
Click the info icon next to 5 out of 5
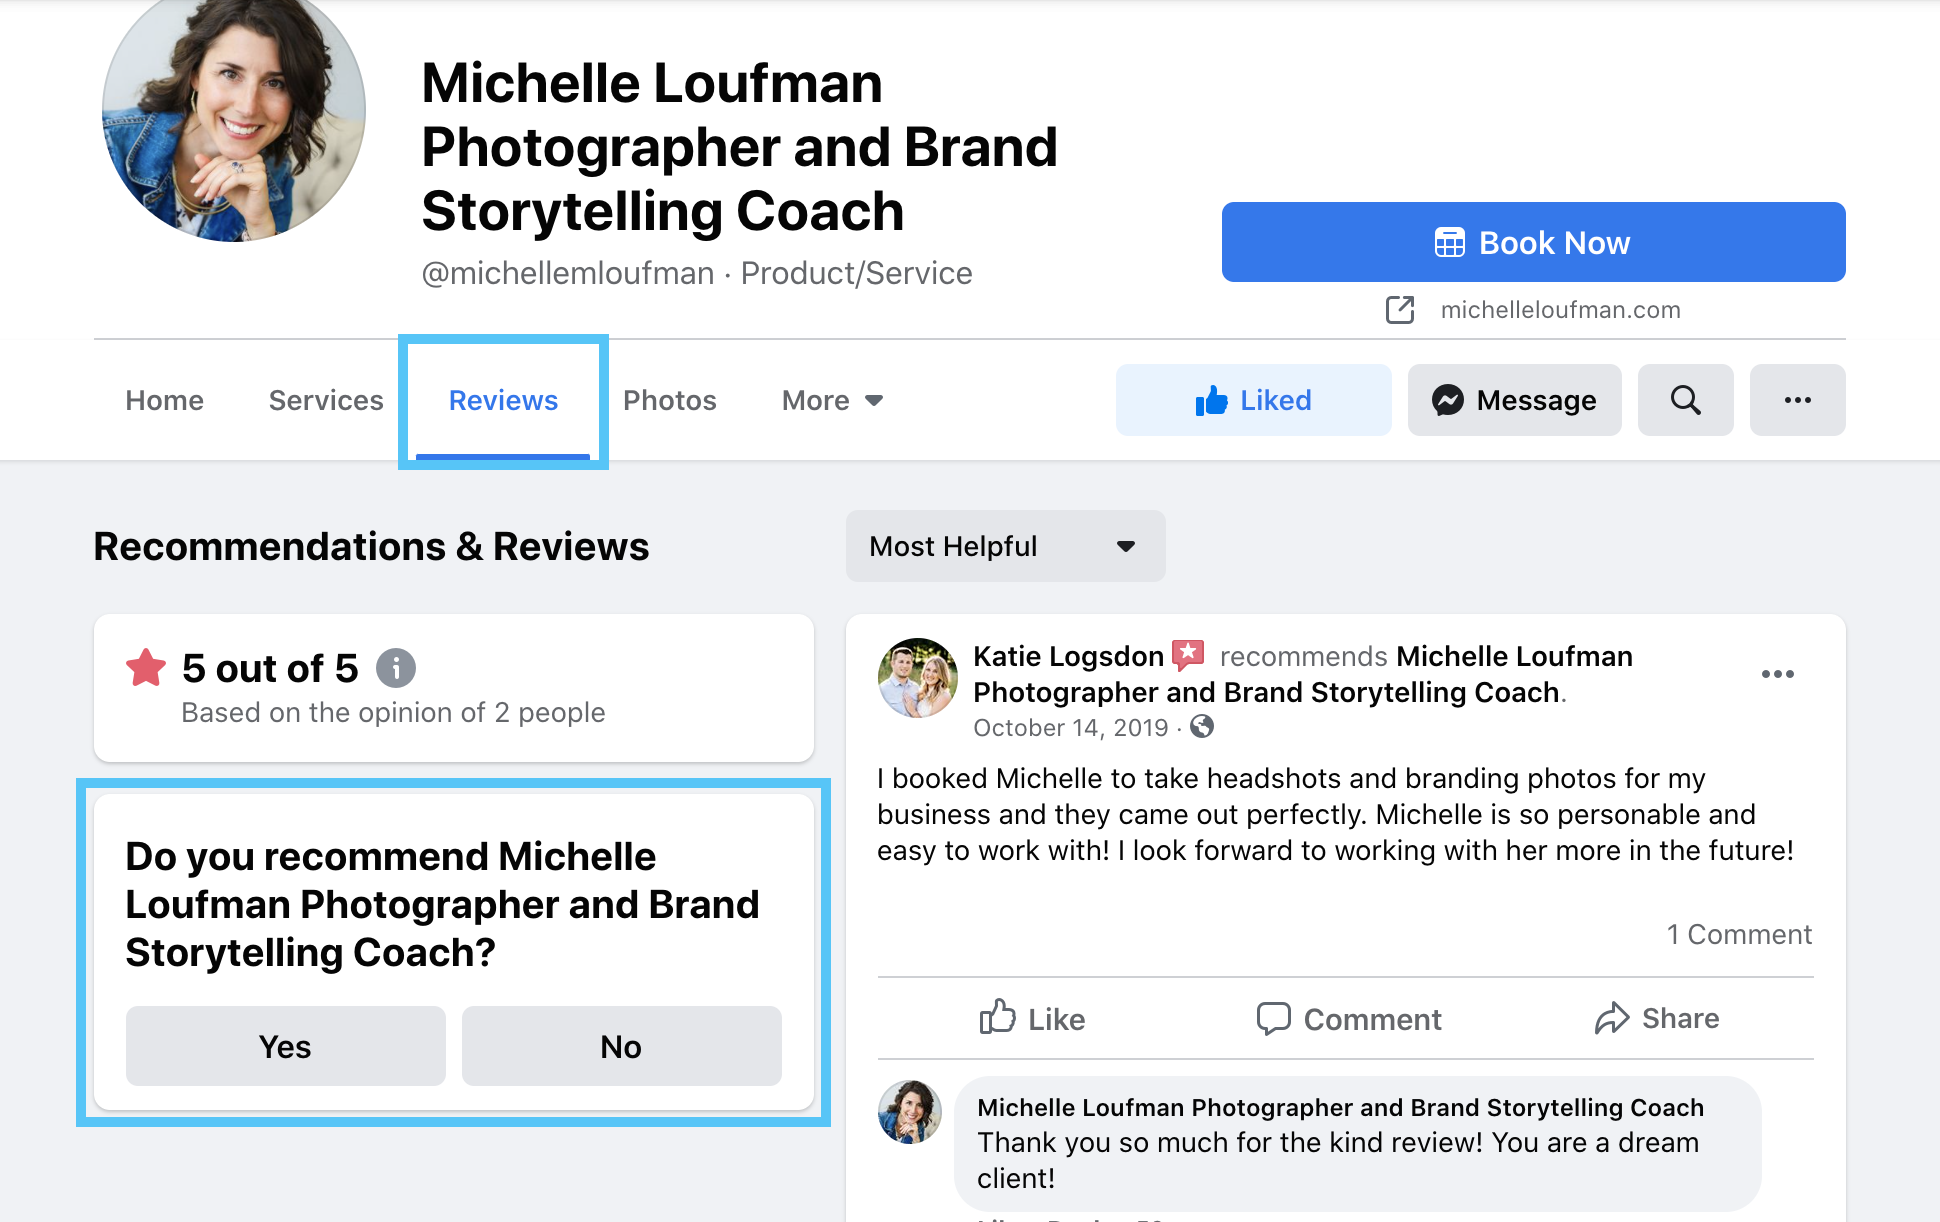[x=396, y=668]
